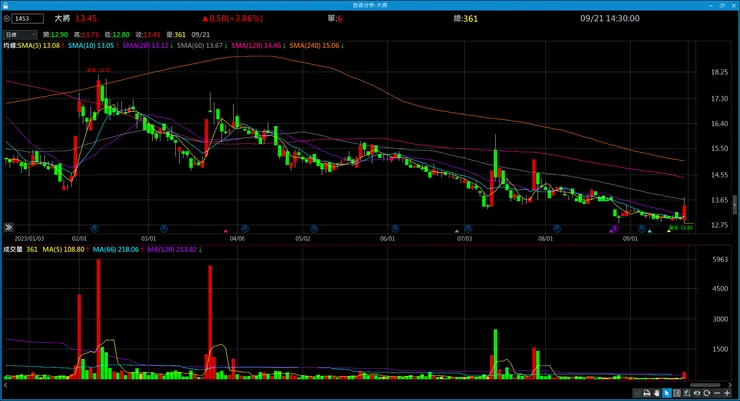Click the MA(66) 218.06 volume label

point(116,249)
